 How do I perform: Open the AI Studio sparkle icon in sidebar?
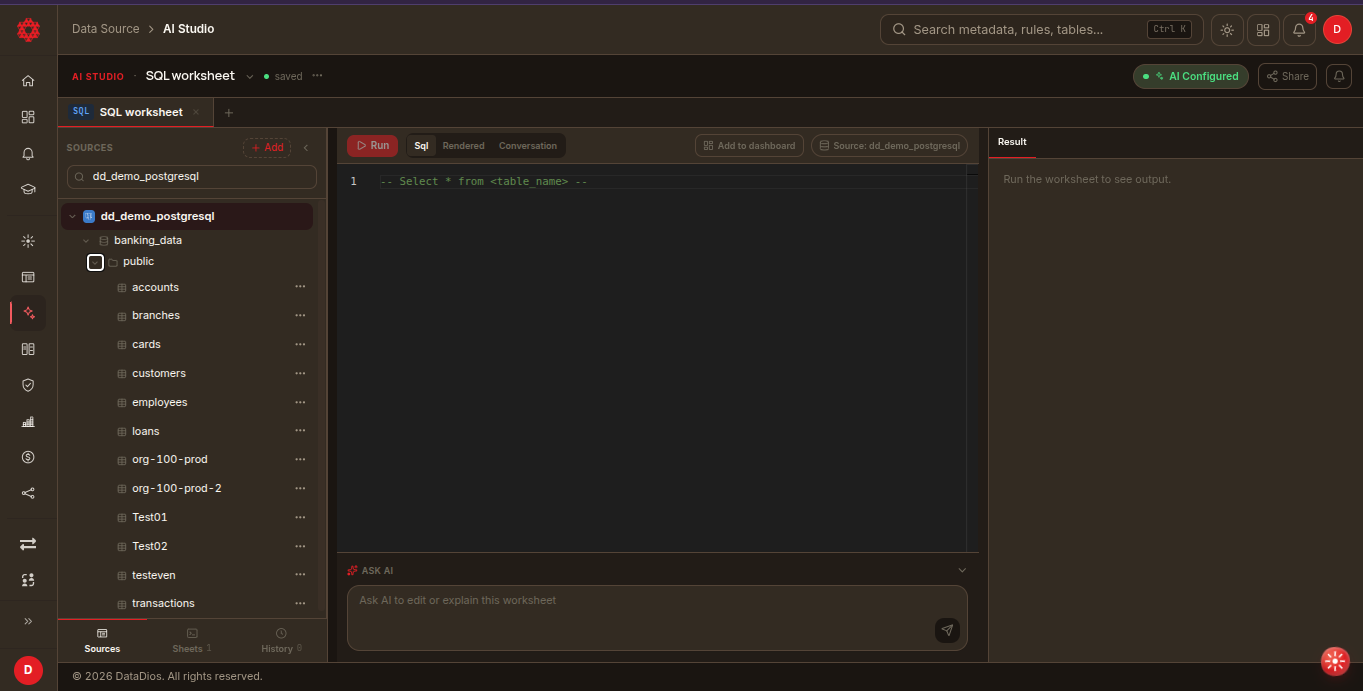(28, 313)
